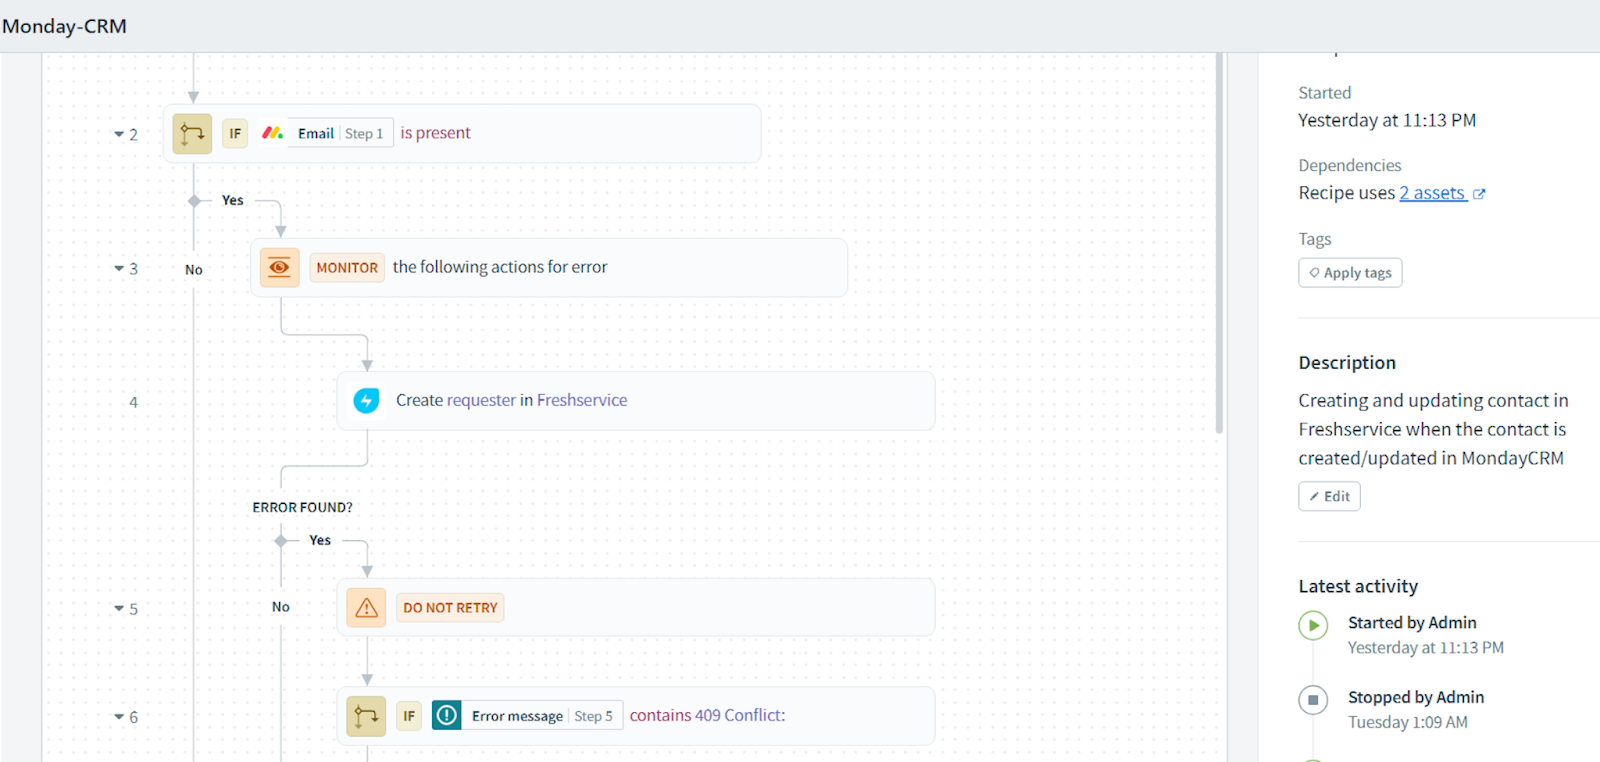This screenshot has height=762, width=1600.
Task: Open the Create requester in Freshservice step
Action: pos(636,401)
